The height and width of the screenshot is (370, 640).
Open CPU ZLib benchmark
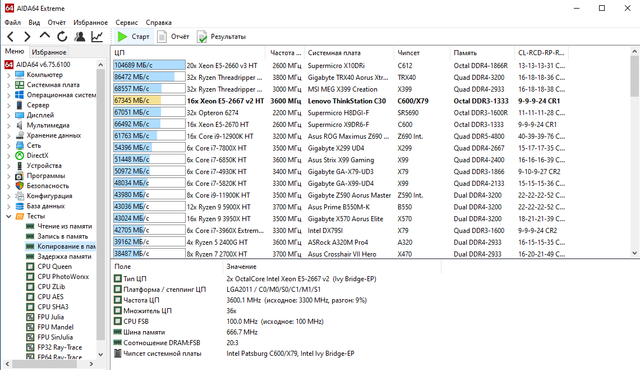[46, 287]
